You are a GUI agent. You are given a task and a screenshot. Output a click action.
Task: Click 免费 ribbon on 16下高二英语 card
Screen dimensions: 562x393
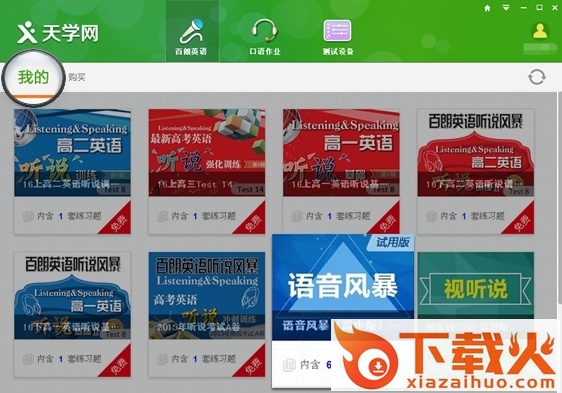click(x=522, y=222)
